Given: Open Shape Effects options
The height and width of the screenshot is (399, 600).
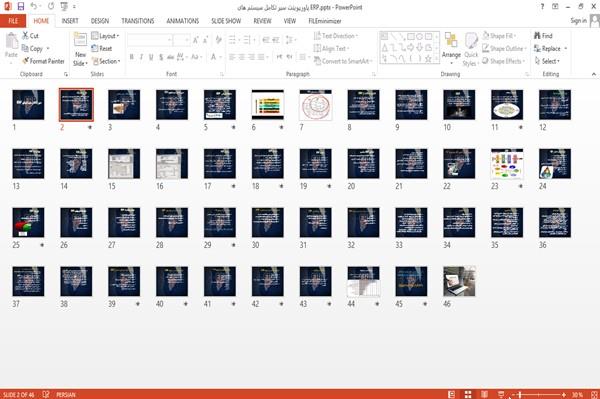Looking at the screenshot, I should click(503, 61).
